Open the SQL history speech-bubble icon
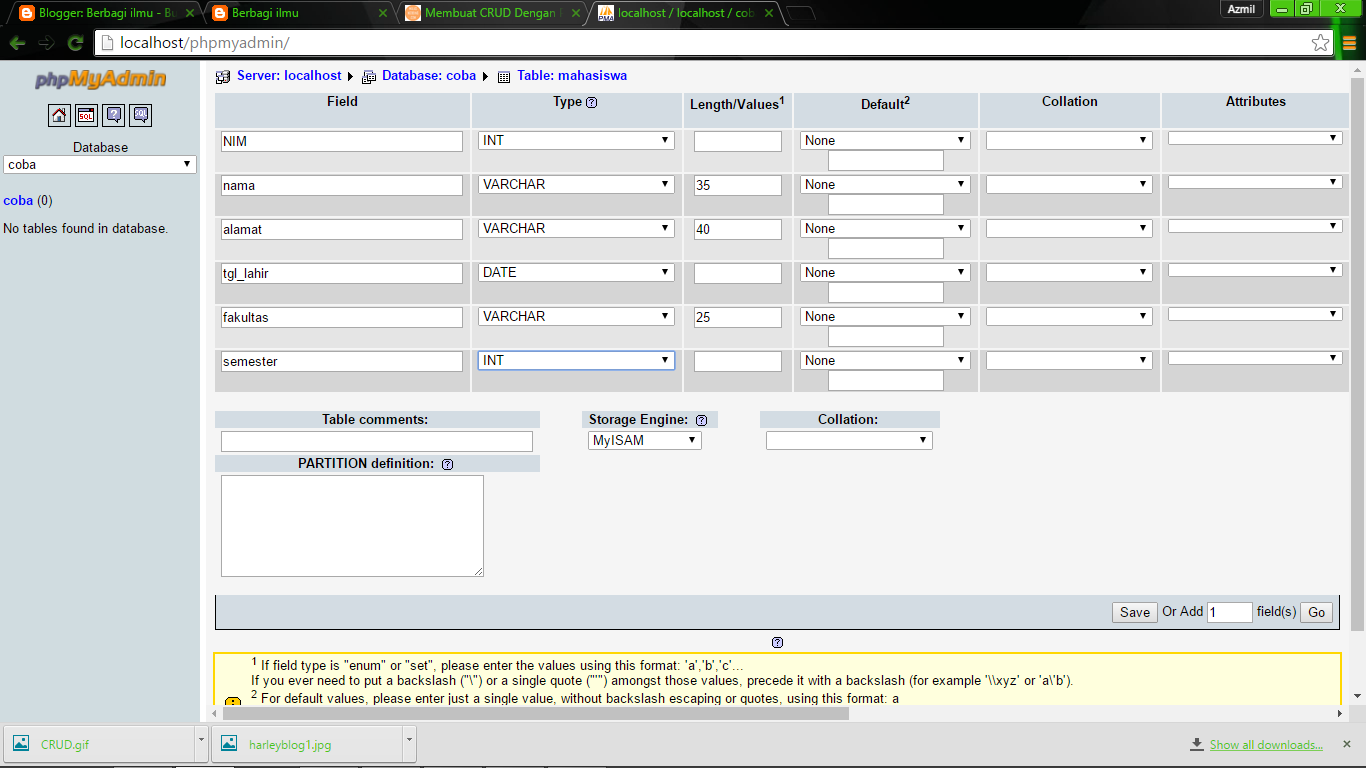 (x=139, y=115)
